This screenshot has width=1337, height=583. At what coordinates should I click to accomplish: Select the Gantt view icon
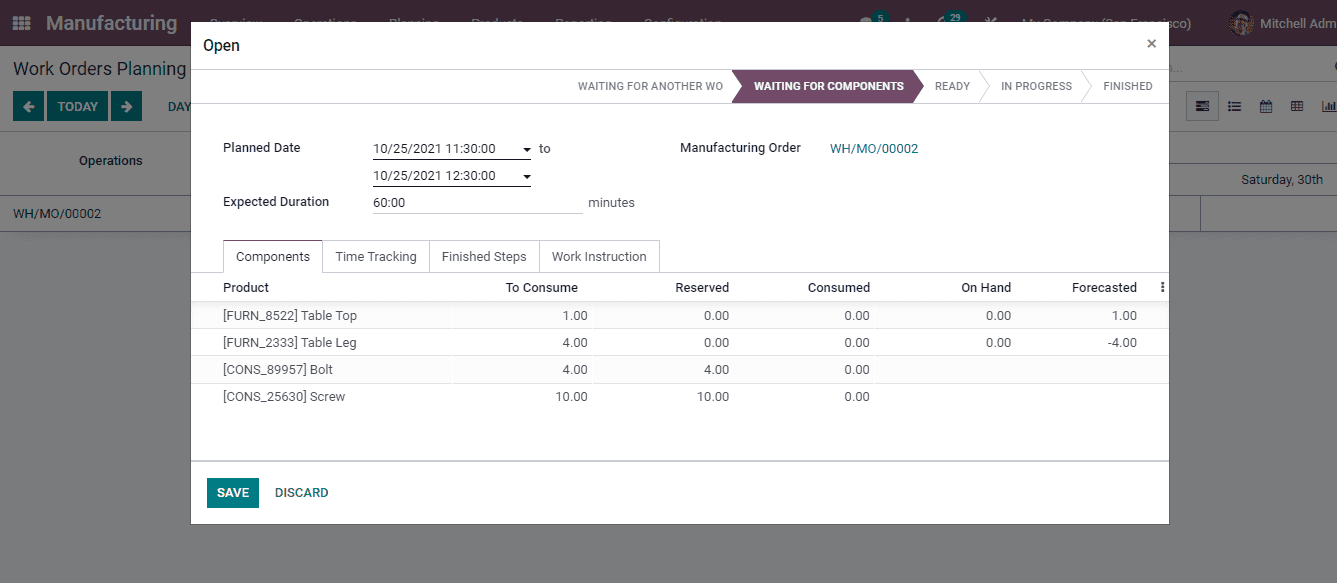[x=1202, y=106]
